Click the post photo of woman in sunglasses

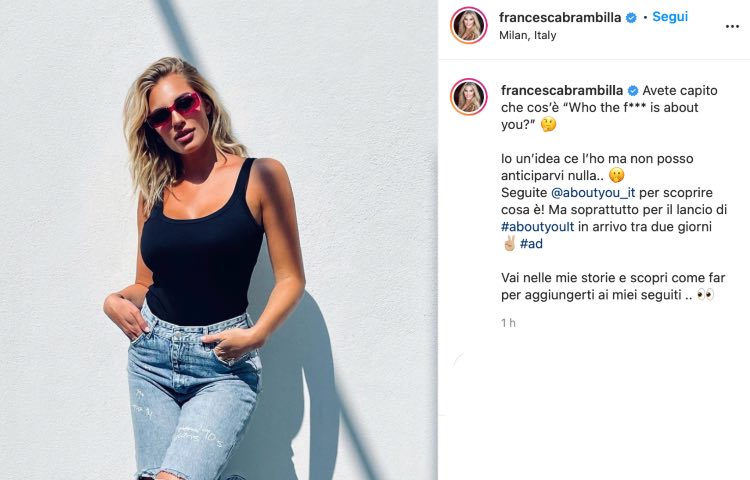point(219,240)
